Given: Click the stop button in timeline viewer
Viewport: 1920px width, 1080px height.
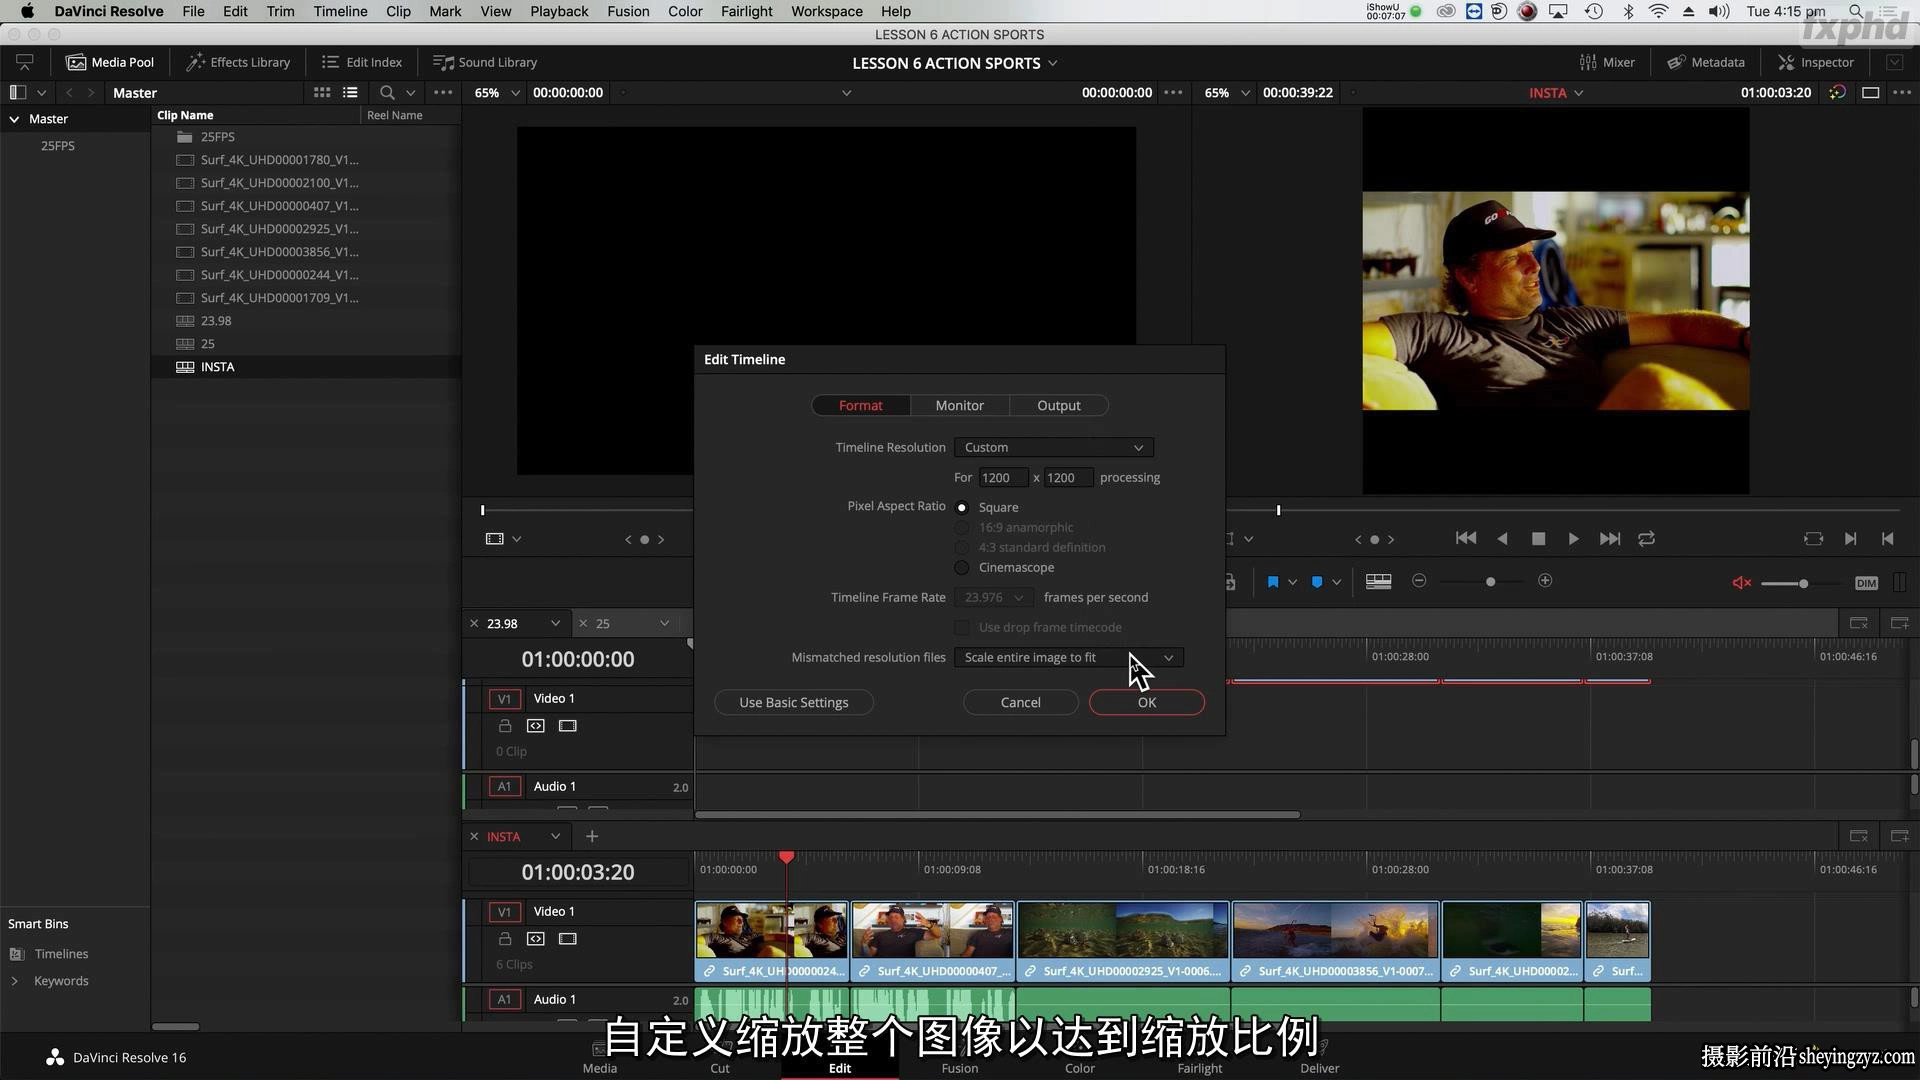Looking at the screenshot, I should pos(1538,539).
